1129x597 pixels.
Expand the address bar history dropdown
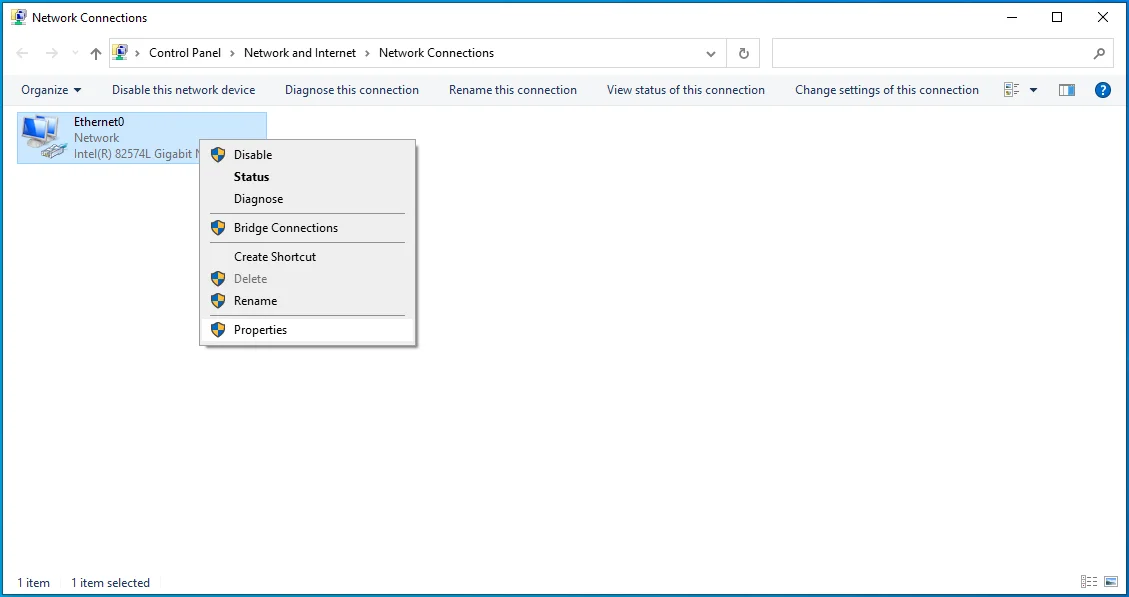click(x=711, y=53)
